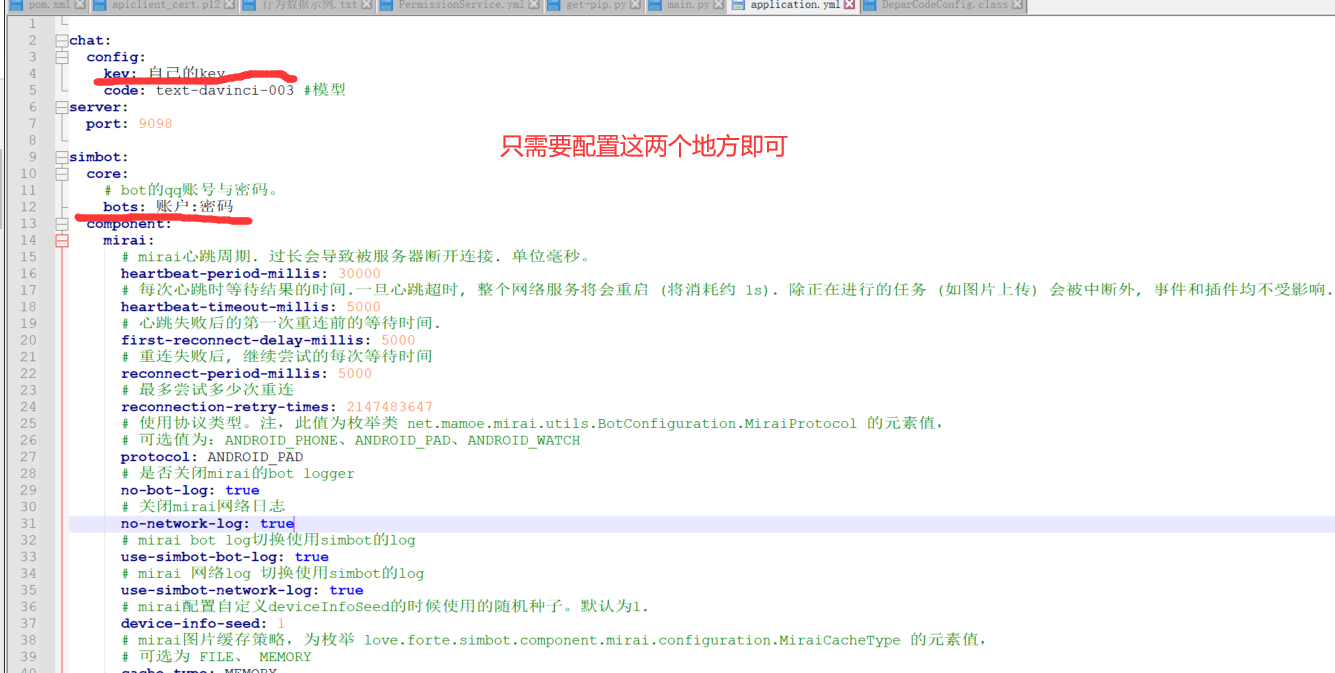Collapse the simbot block fold marker
The height and width of the screenshot is (673, 1335).
pos(62,157)
